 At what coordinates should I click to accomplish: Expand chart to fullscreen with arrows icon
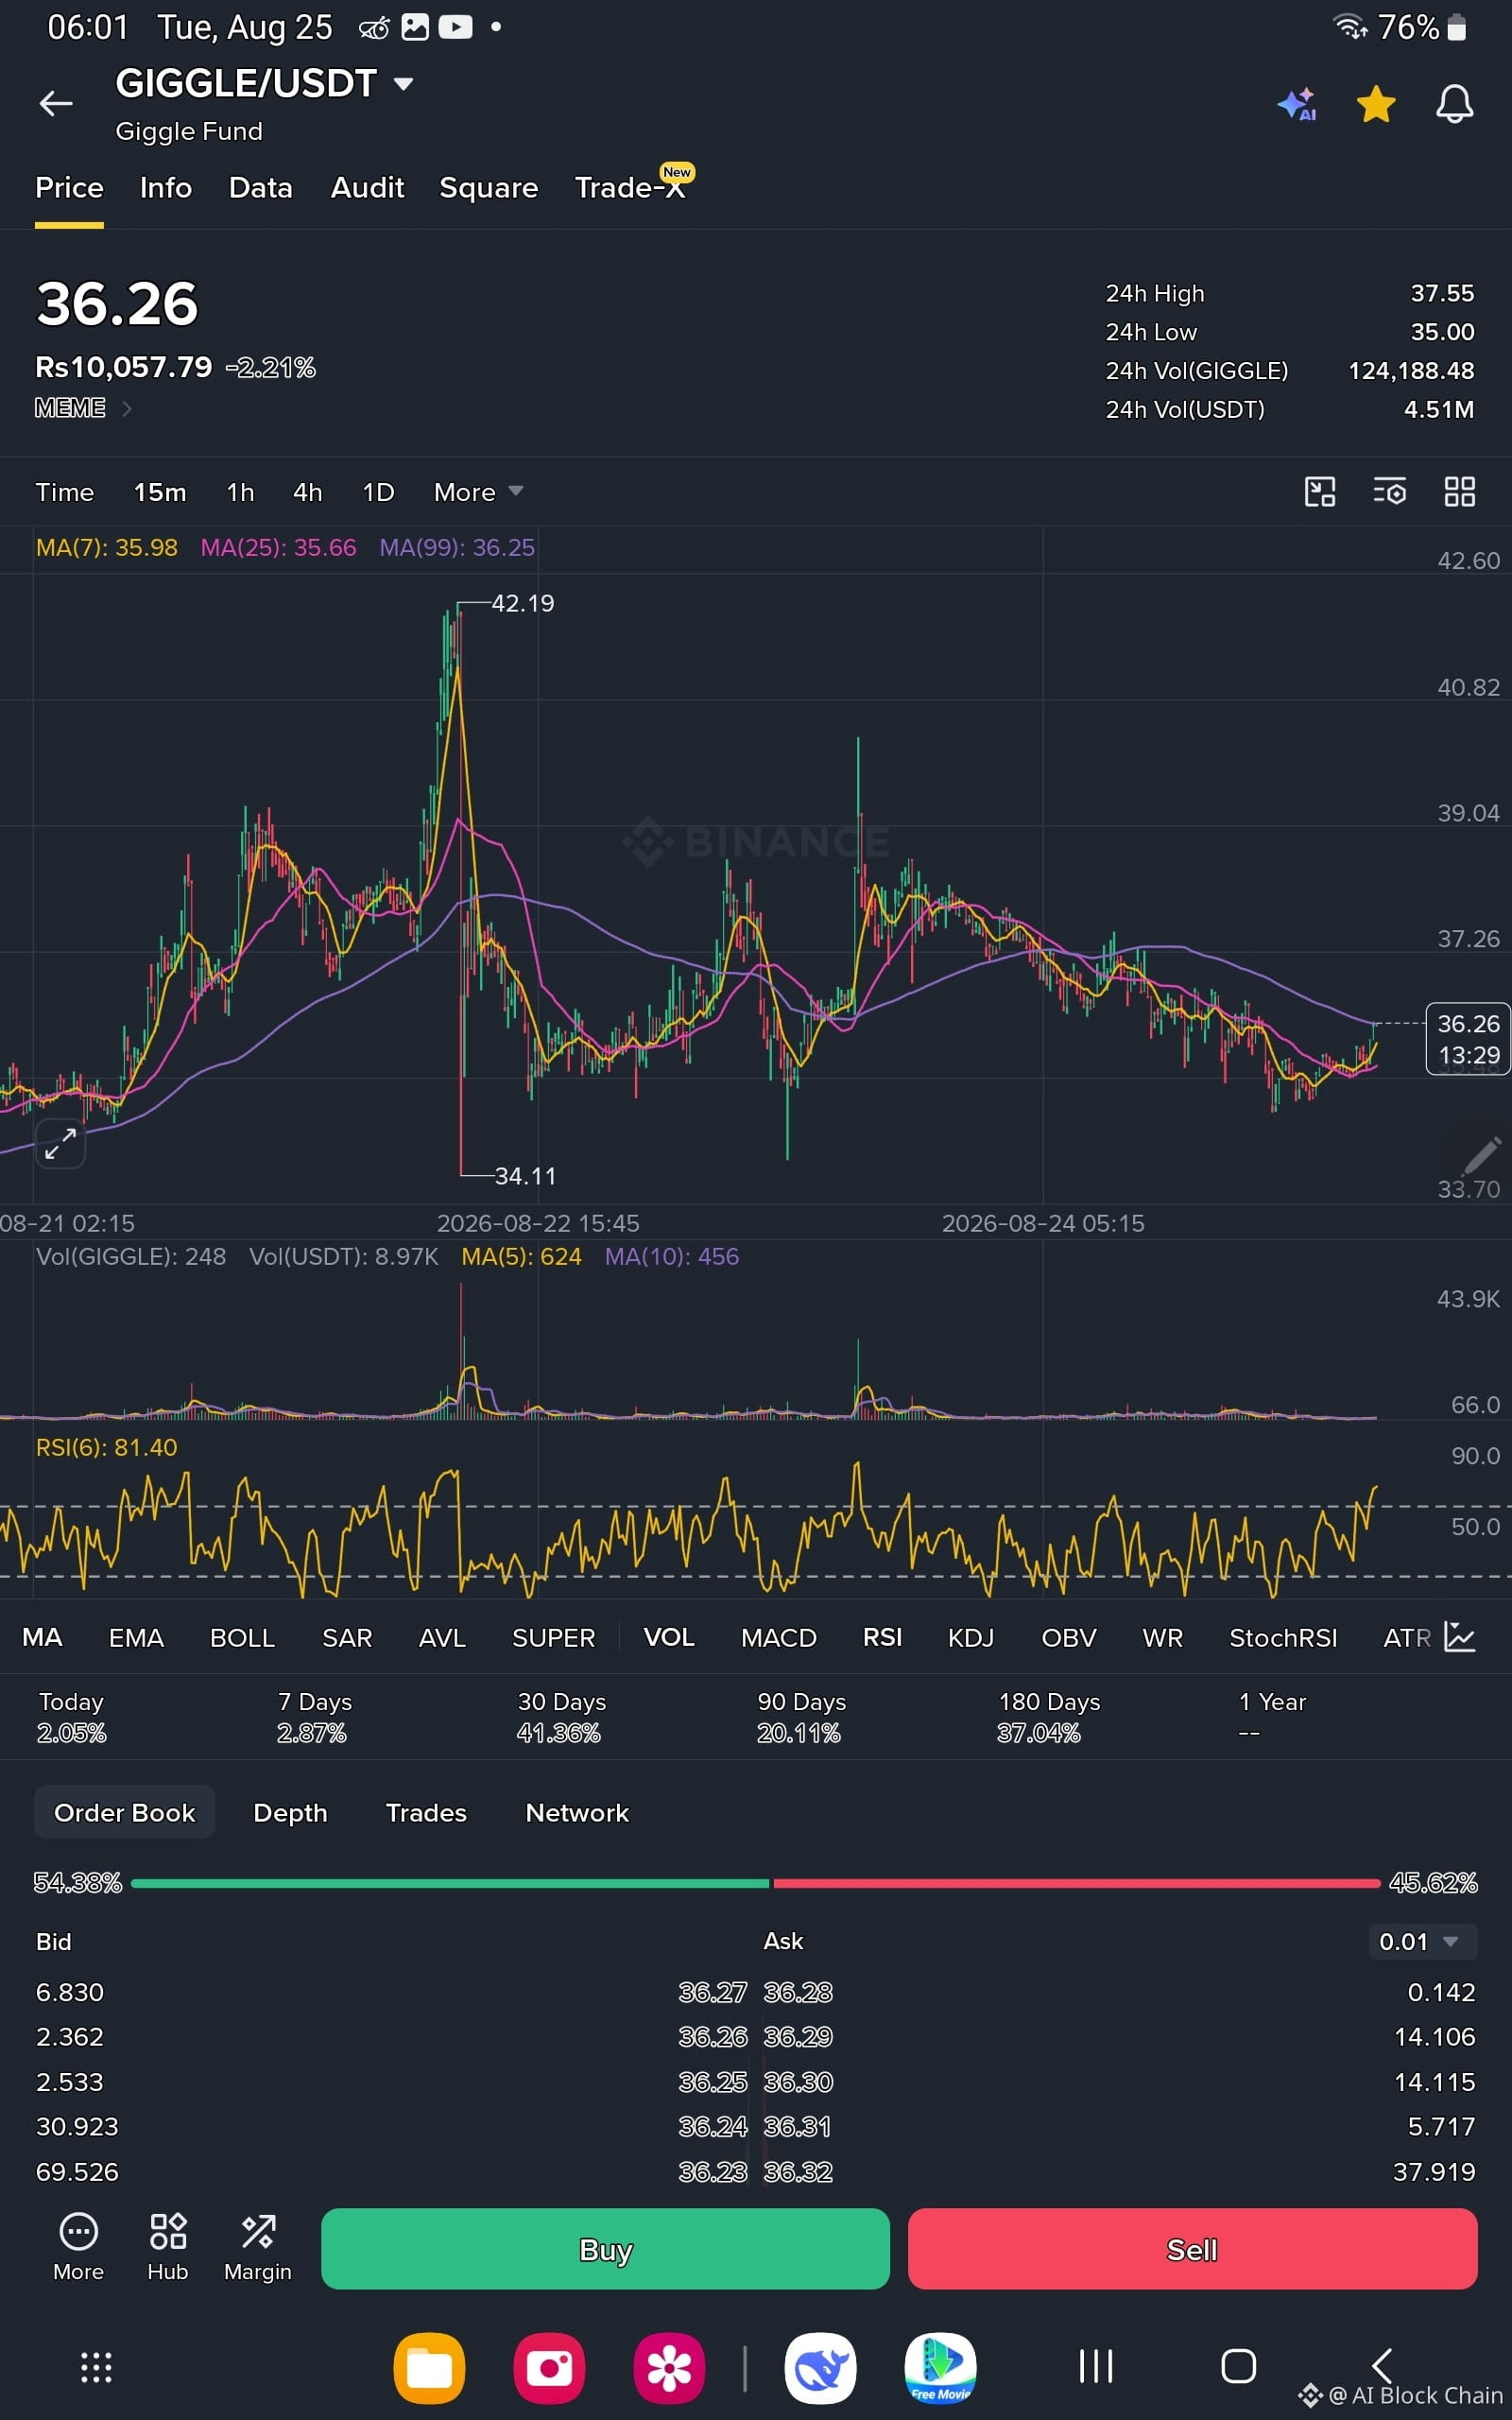click(61, 1142)
